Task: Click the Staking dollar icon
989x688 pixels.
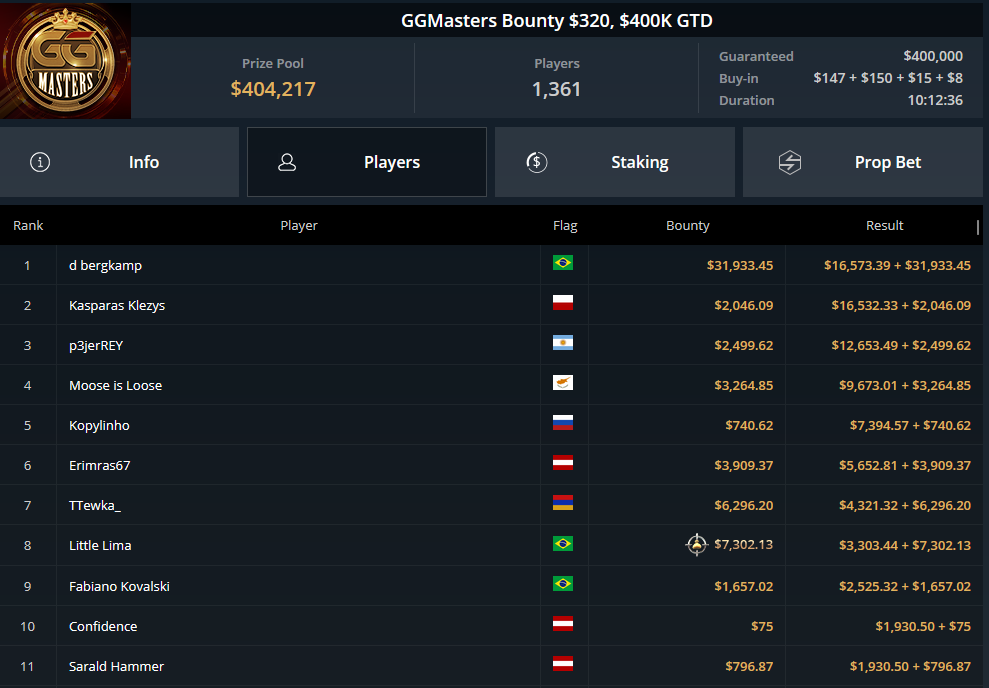Action: 537,162
